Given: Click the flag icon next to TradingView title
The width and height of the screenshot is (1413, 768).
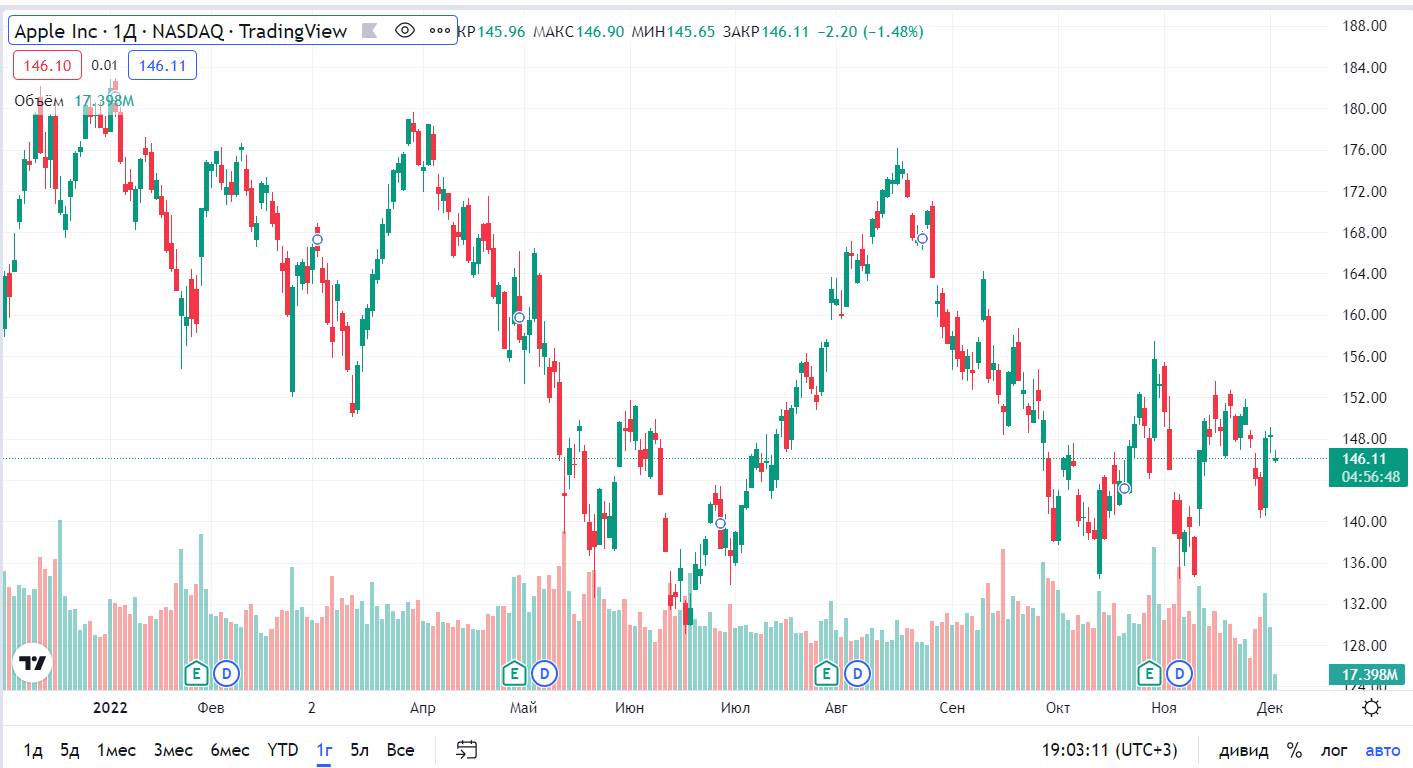Looking at the screenshot, I should pyautogui.click(x=369, y=31).
